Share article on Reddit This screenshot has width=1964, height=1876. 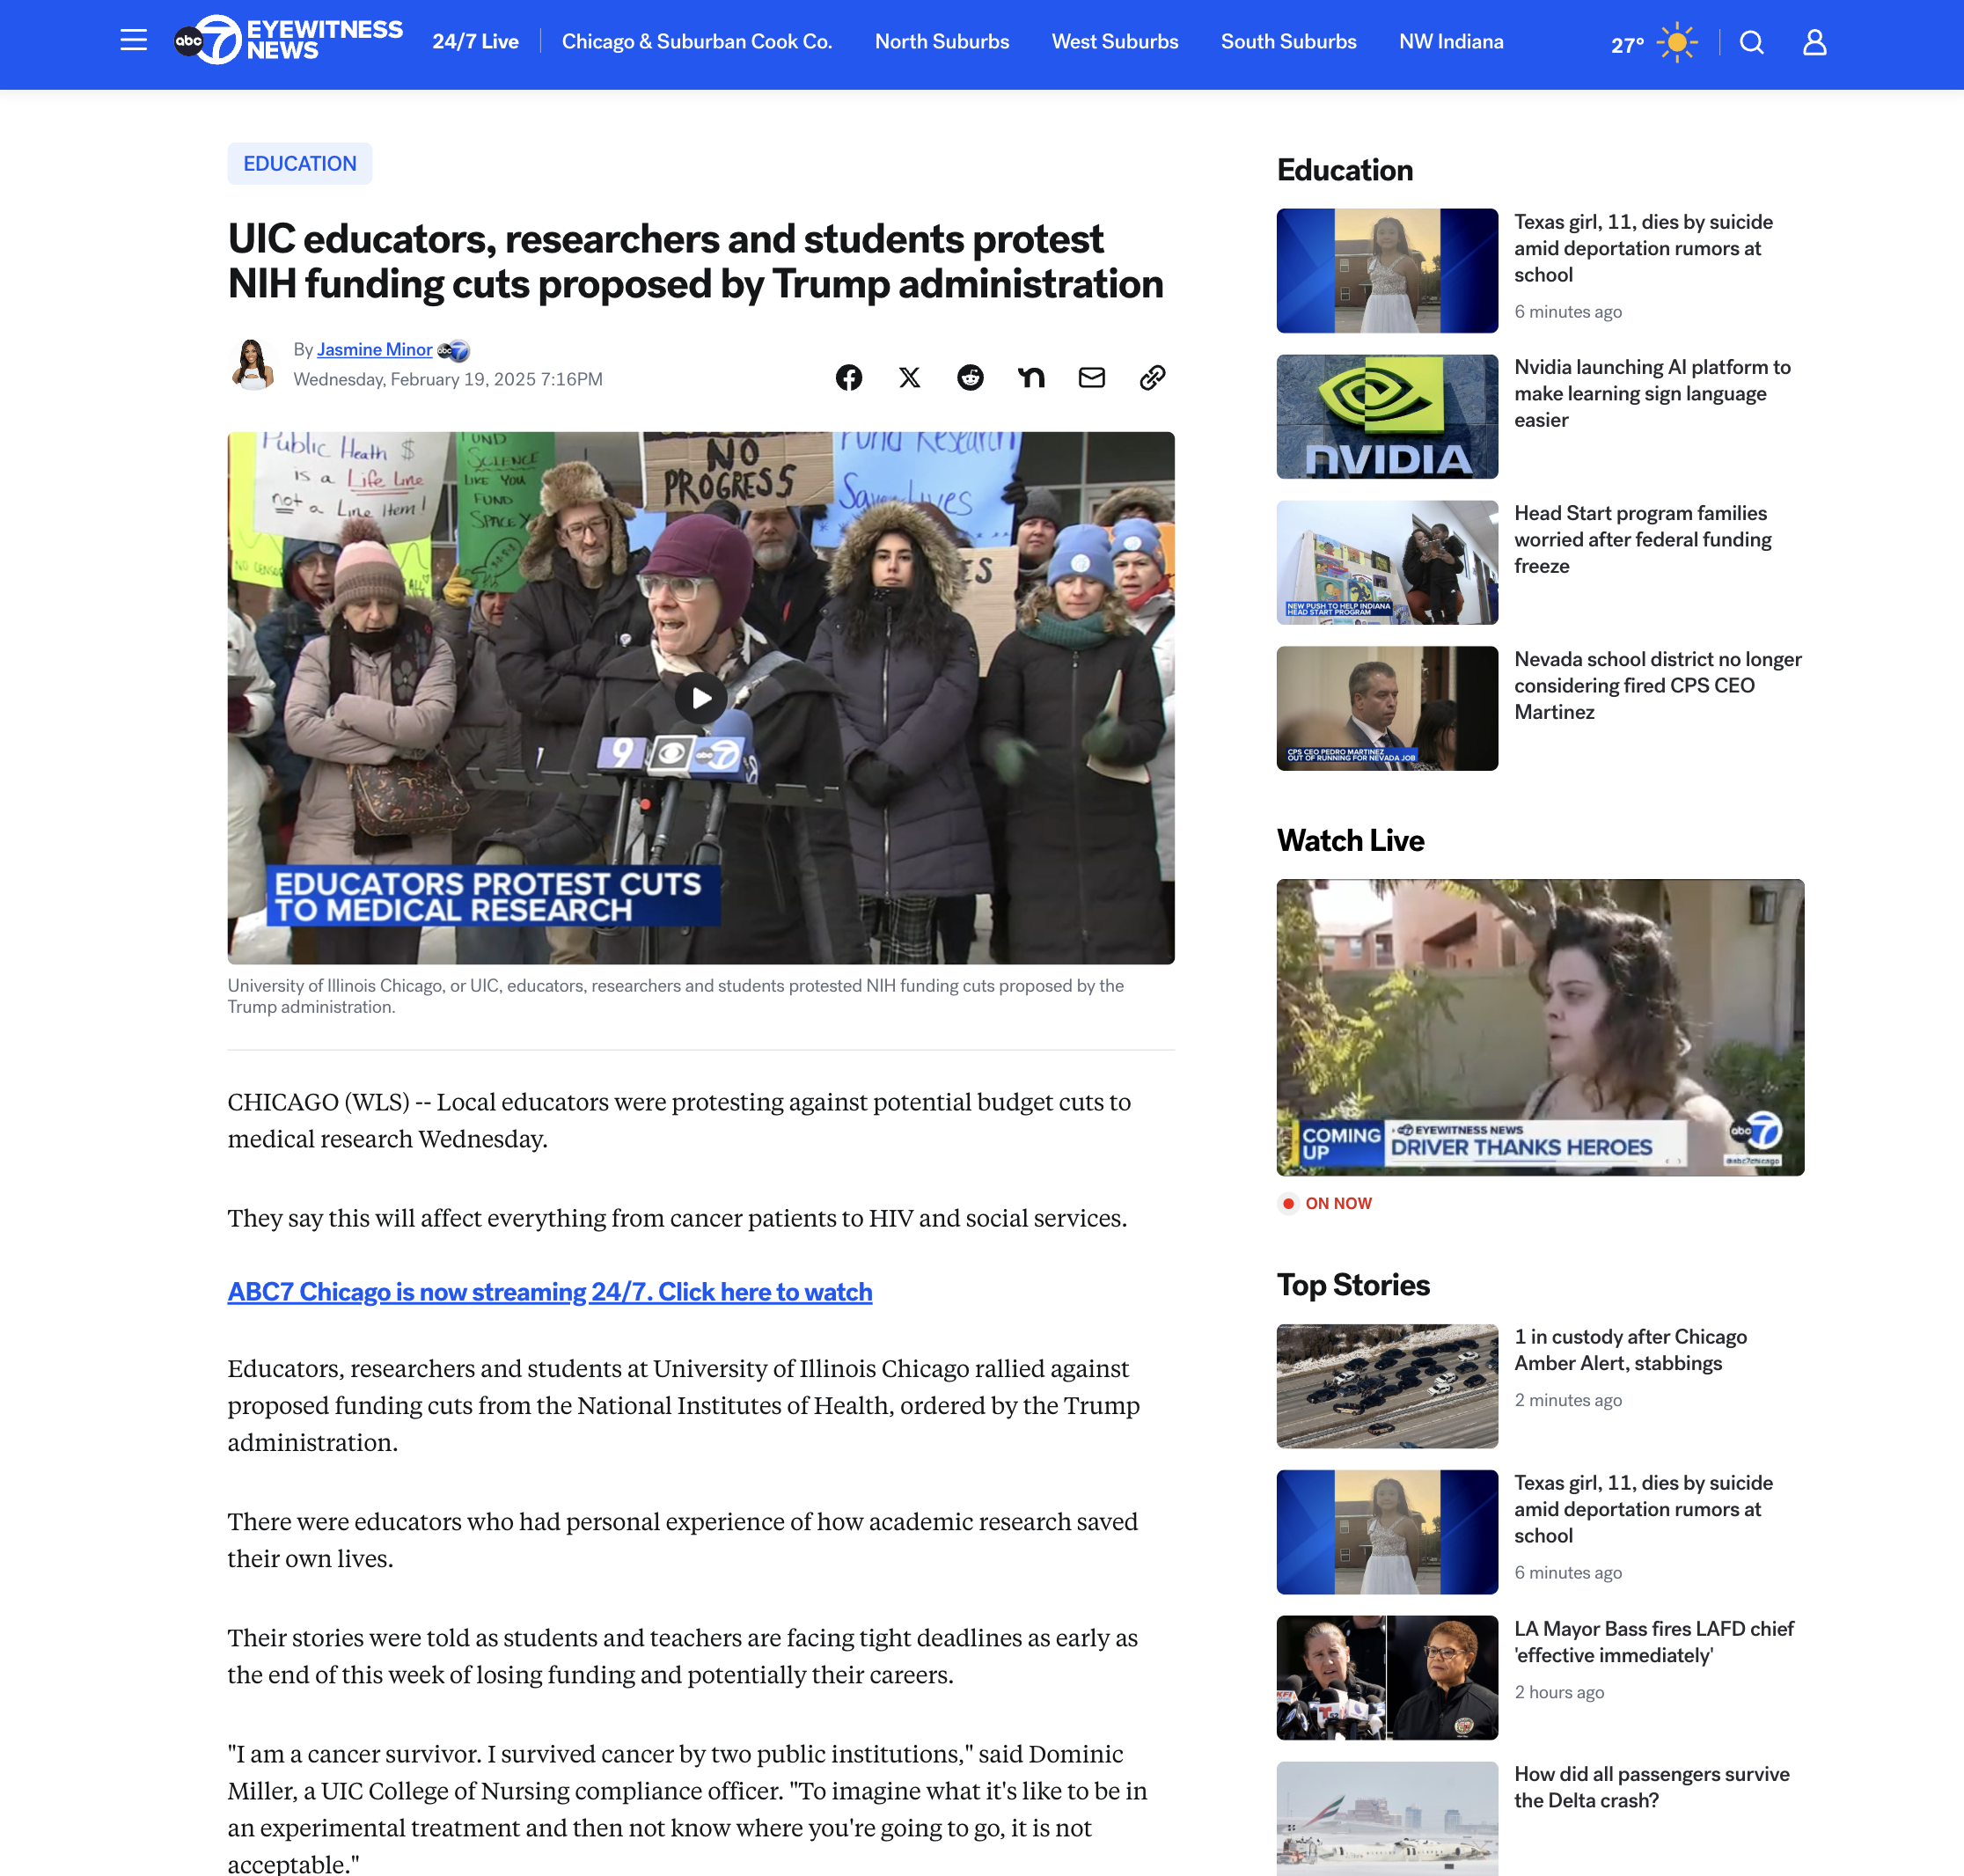[x=970, y=377]
